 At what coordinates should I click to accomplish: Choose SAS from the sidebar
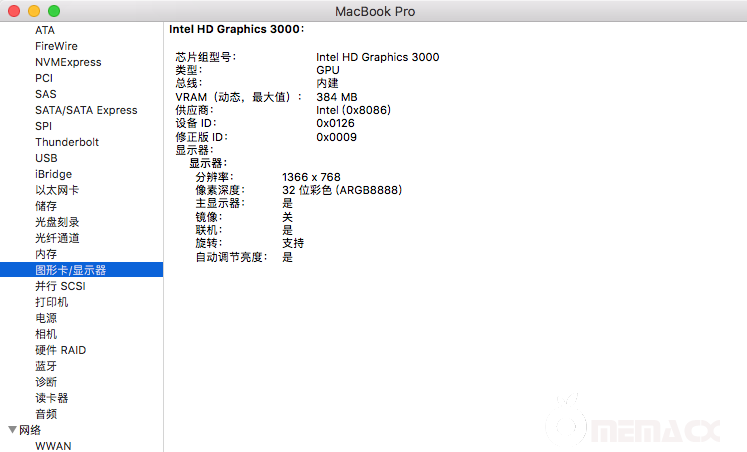[46, 94]
